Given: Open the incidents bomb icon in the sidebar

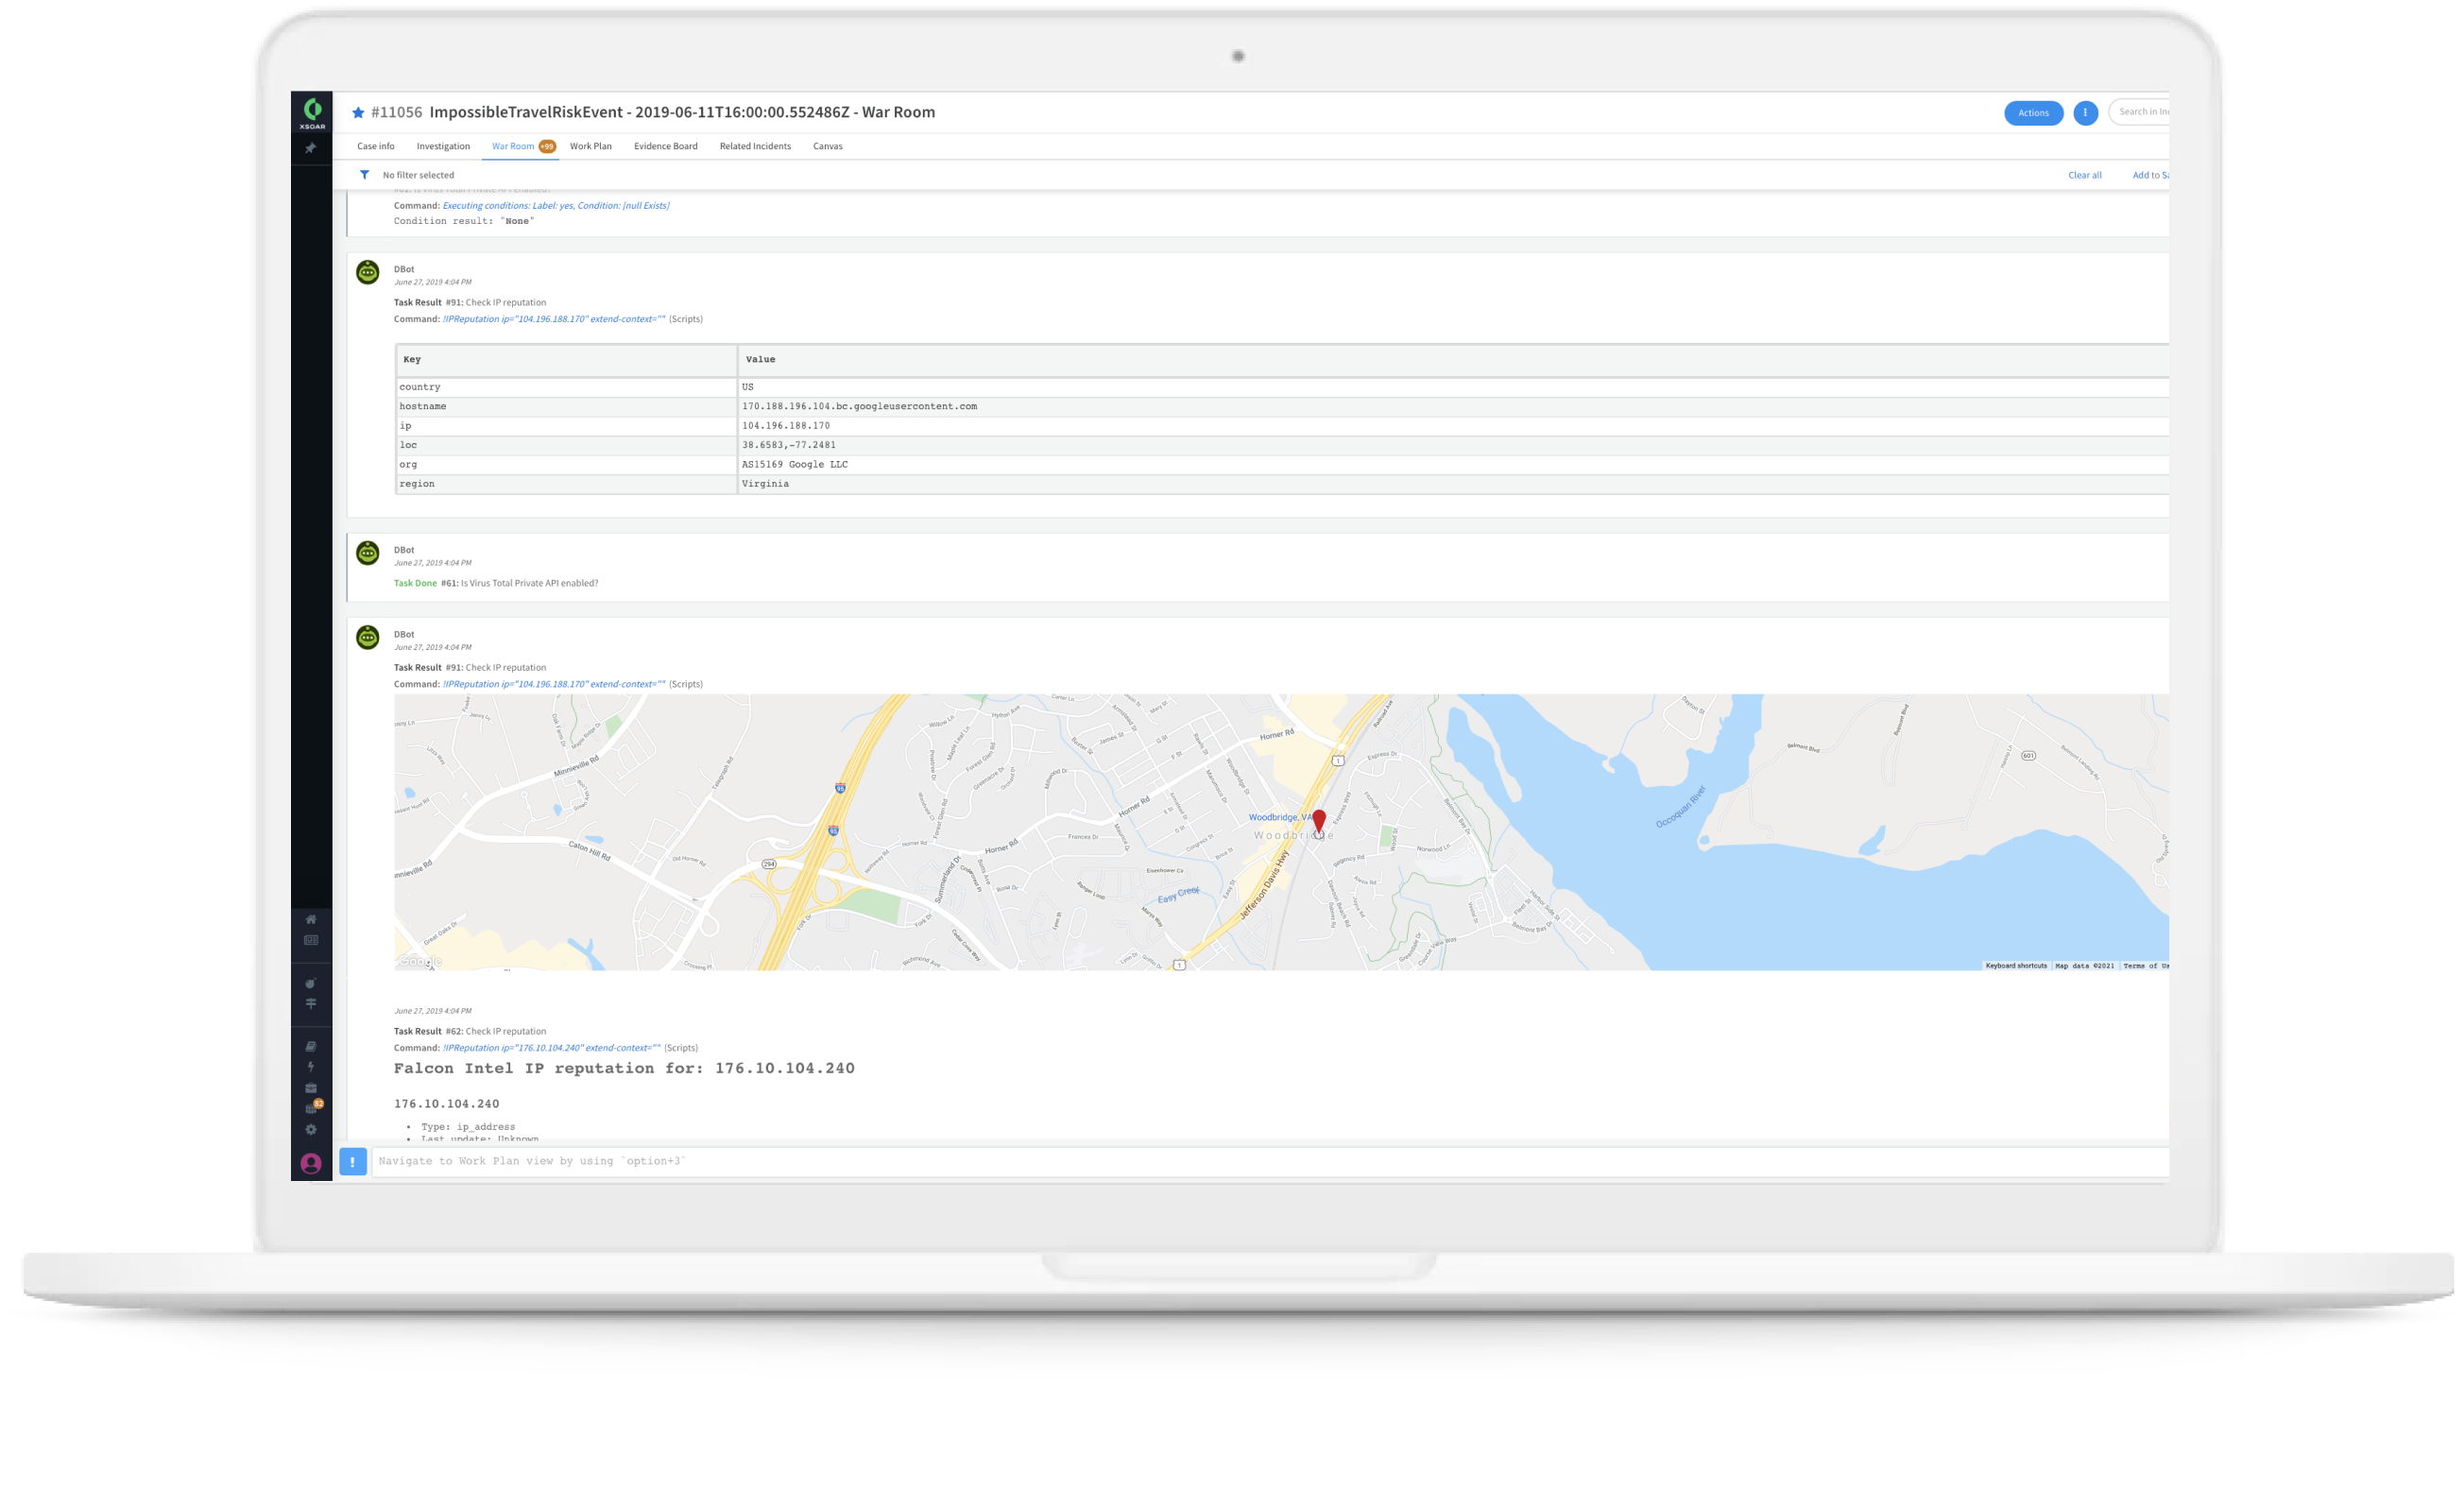Looking at the screenshot, I should coord(311,983).
